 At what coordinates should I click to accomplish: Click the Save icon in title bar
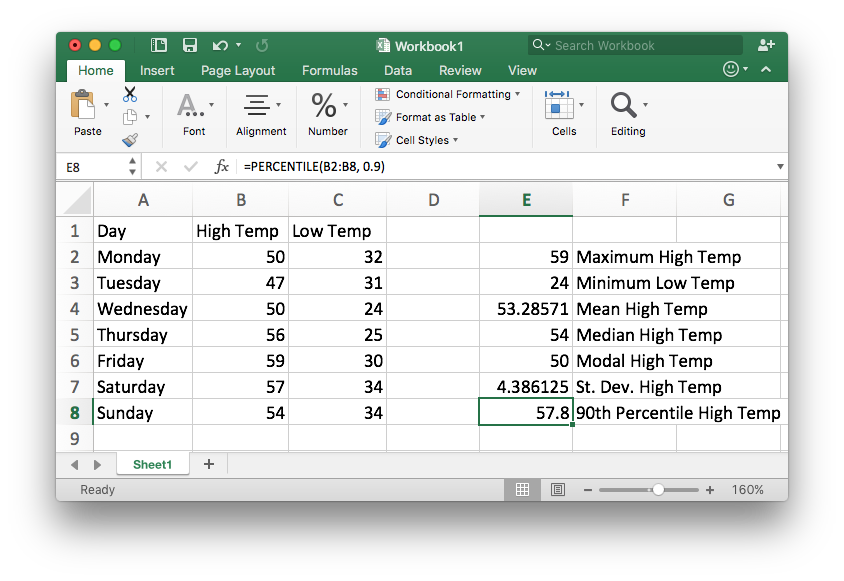click(x=189, y=45)
